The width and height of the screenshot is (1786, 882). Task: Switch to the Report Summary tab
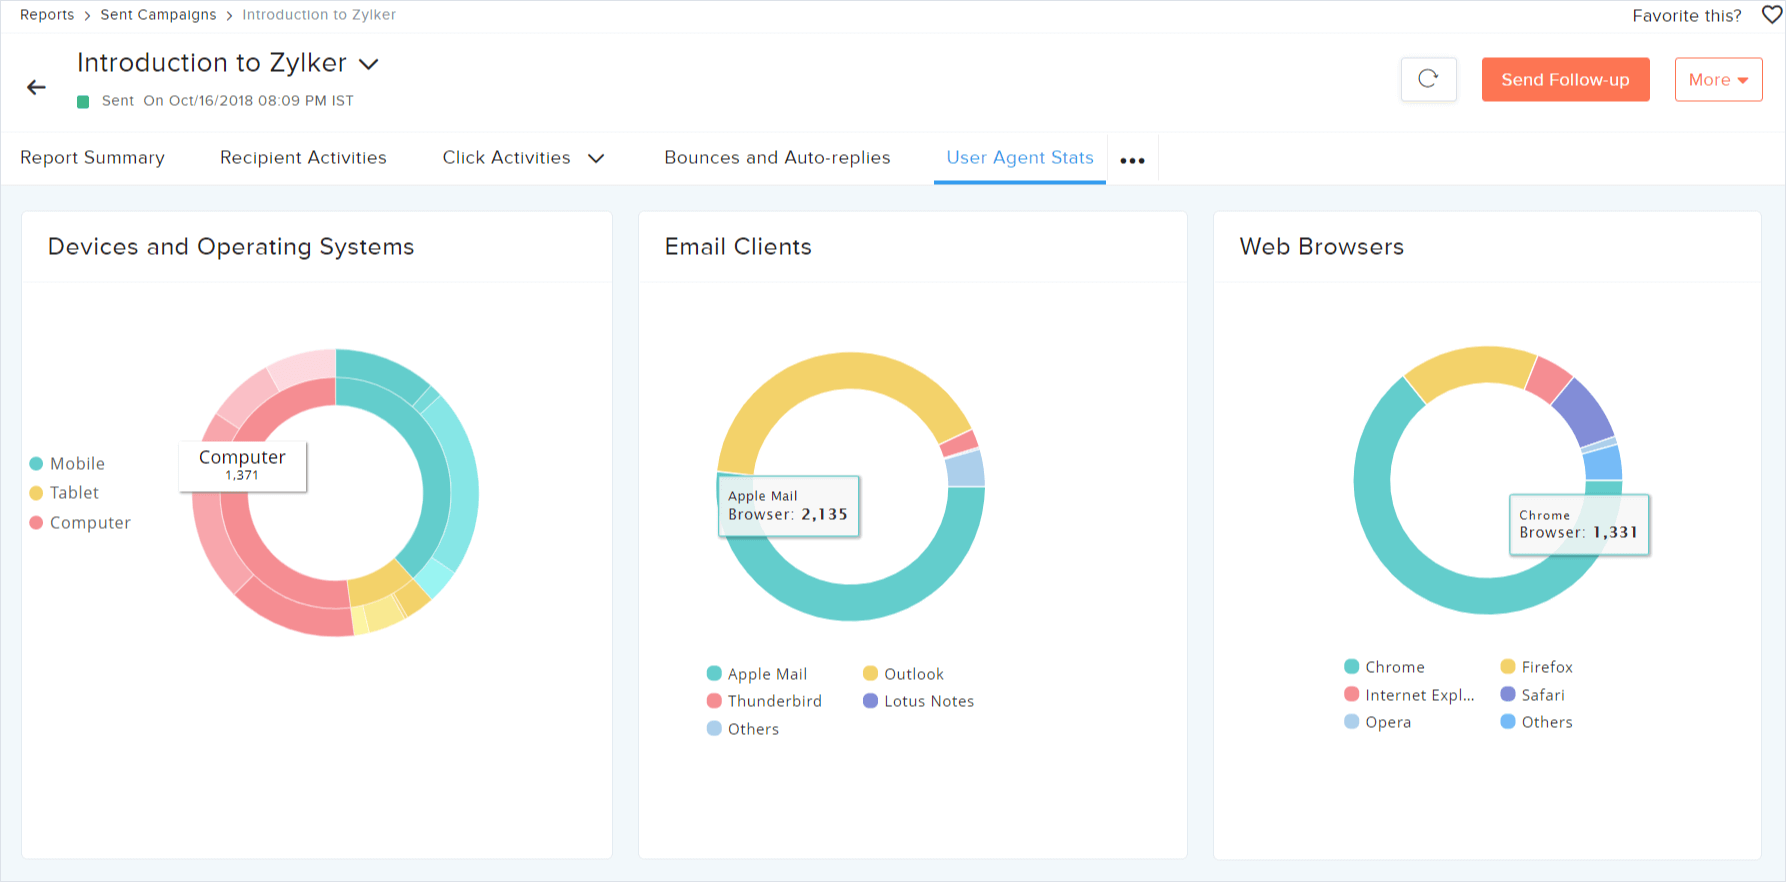pyautogui.click(x=92, y=158)
